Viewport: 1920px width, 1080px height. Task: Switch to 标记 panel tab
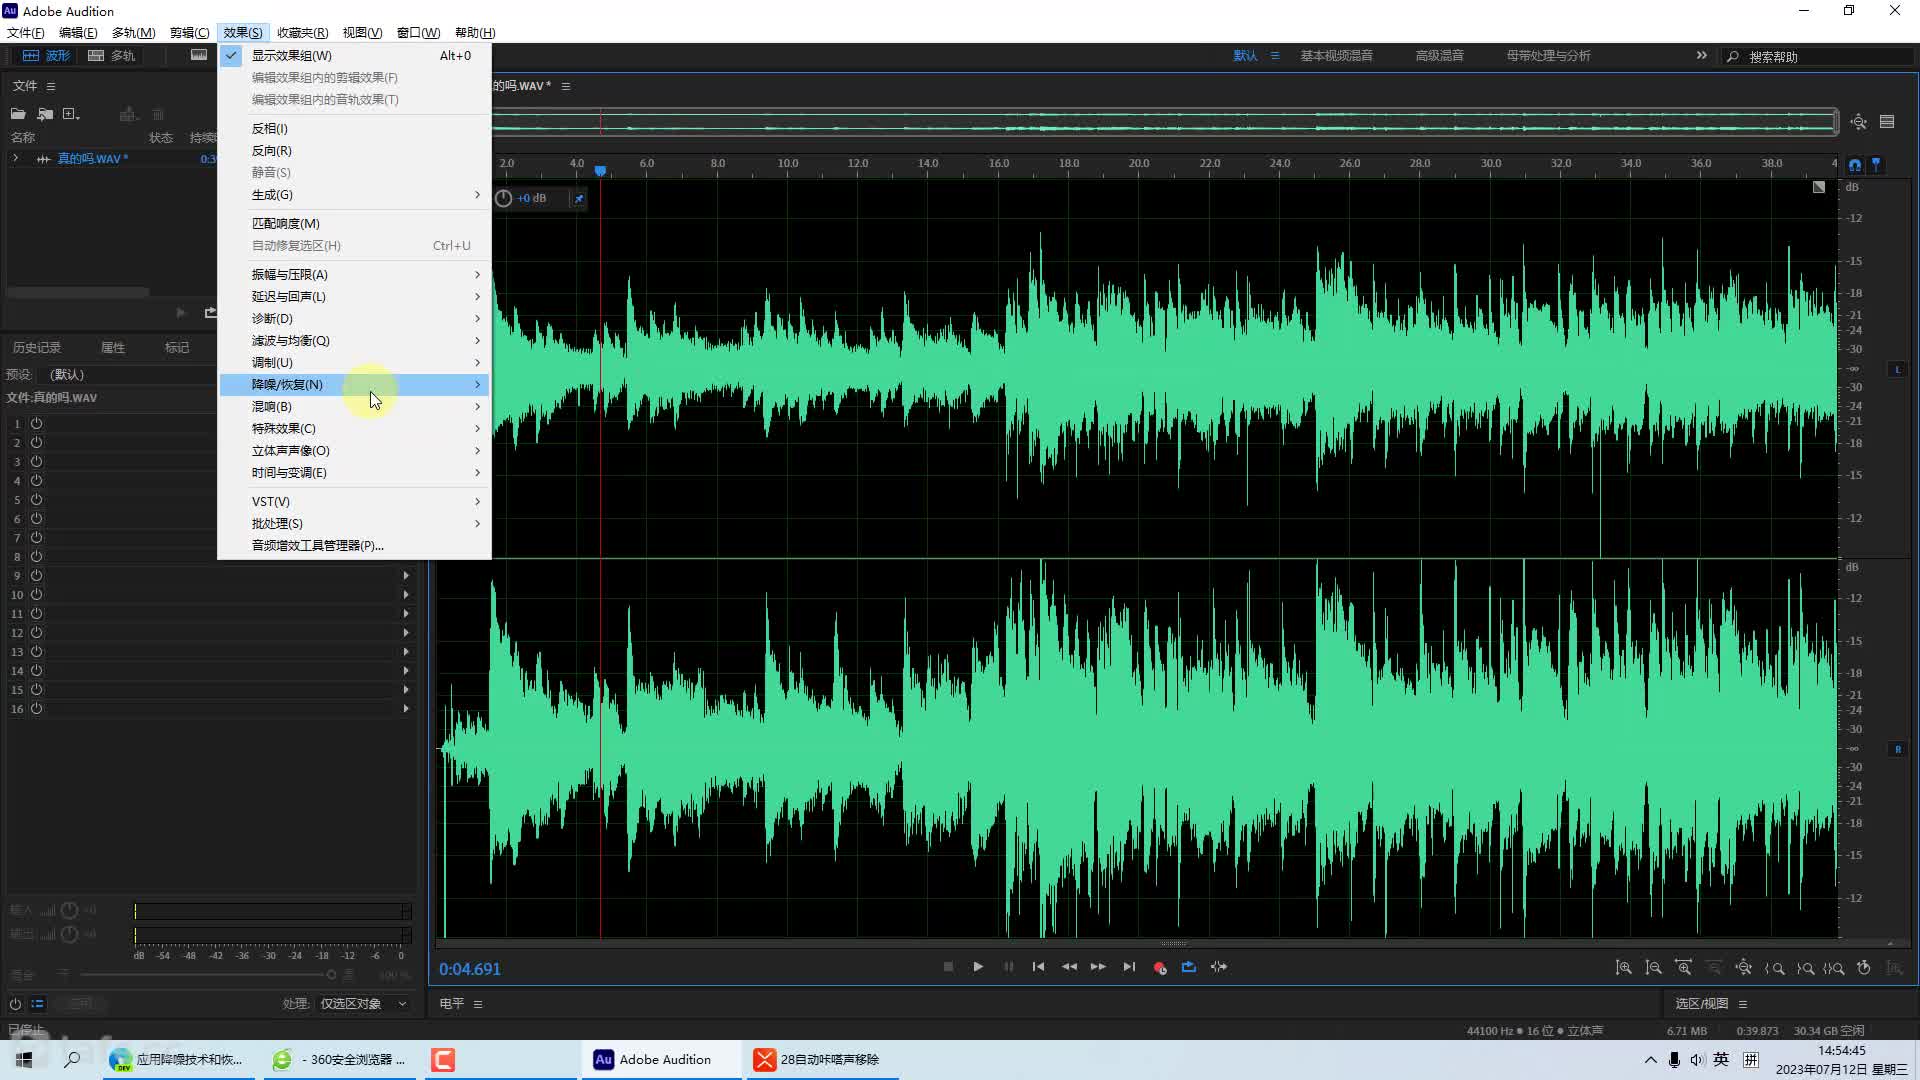pyautogui.click(x=177, y=347)
